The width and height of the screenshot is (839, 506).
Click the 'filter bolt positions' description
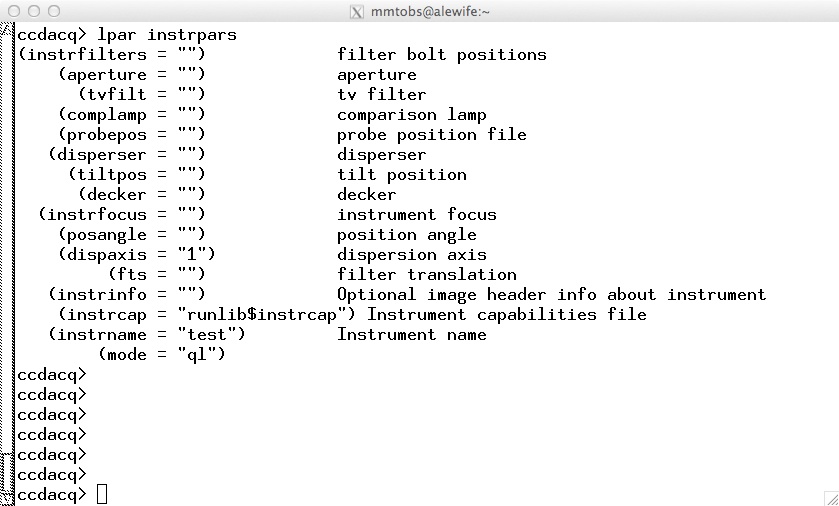pyautogui.click(x=442, y=55)
